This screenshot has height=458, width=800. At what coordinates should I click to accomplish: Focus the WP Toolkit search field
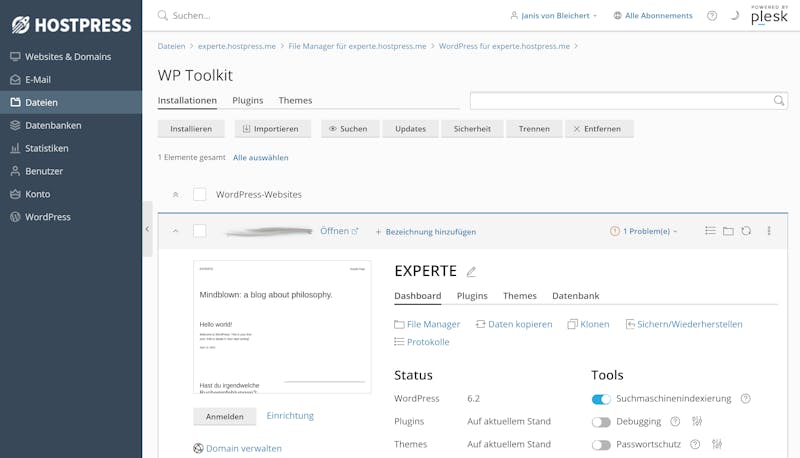(629, 100)
